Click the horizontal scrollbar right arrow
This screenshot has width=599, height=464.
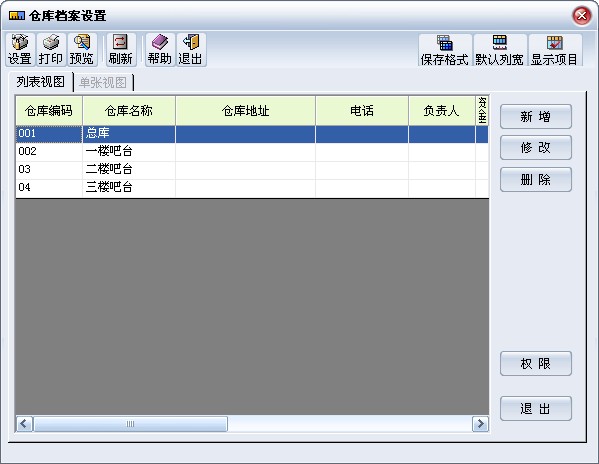pyautogui.click(x=480, y=424)
